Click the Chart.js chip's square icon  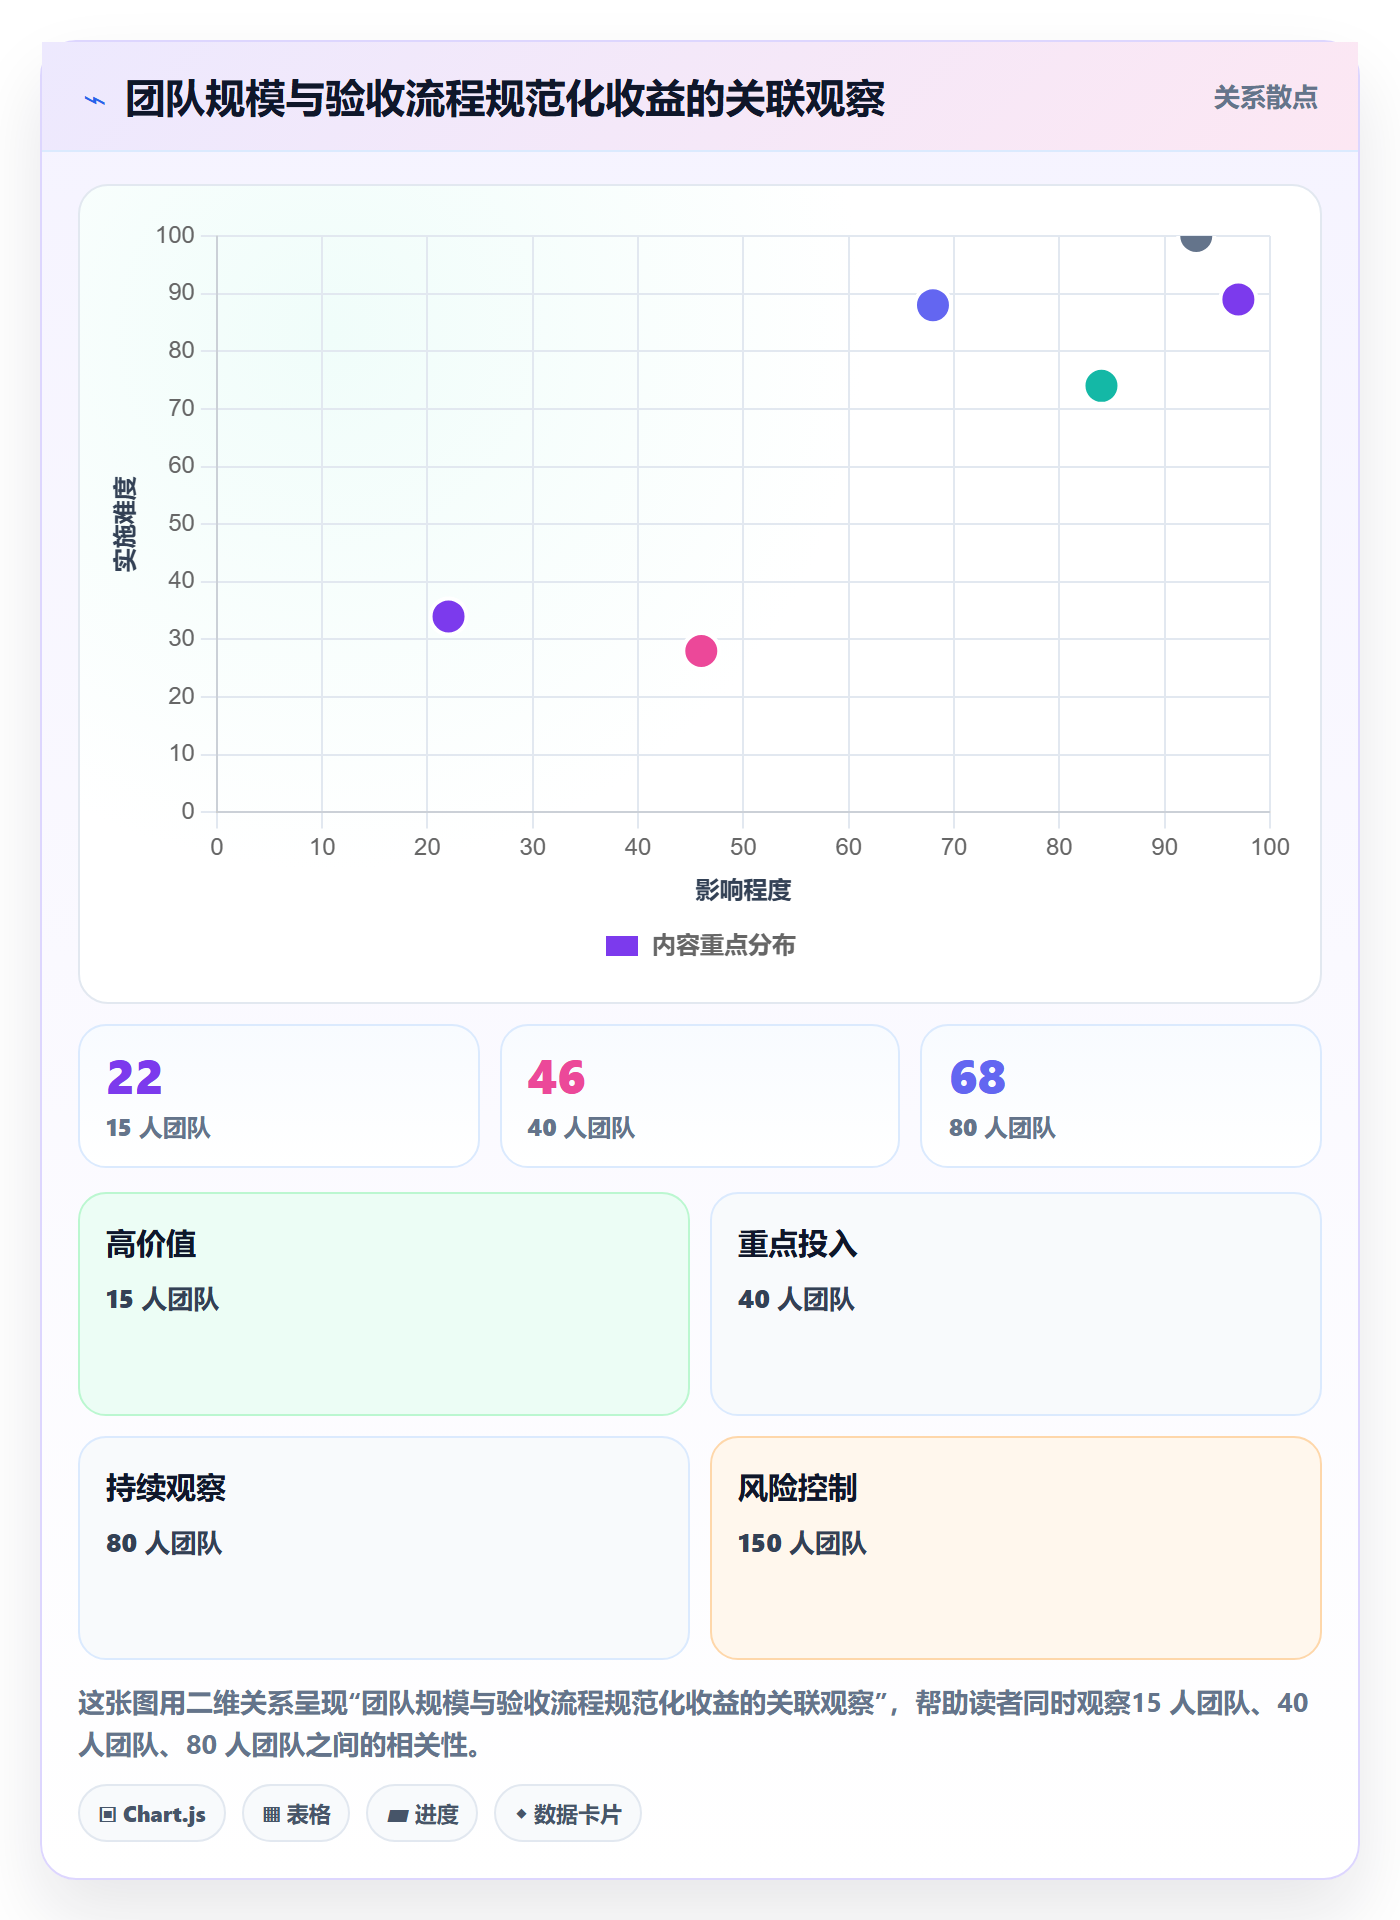[x=108, y=1815]
